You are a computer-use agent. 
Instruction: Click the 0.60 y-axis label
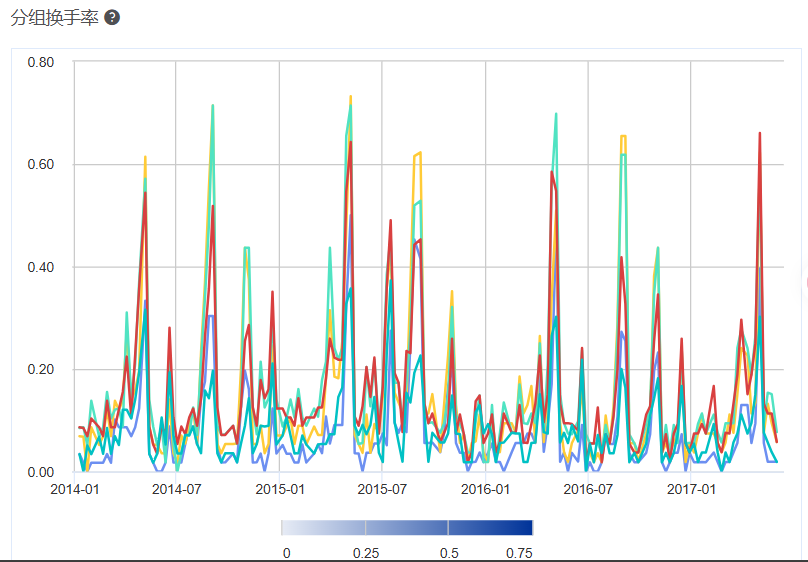point(40,165)
